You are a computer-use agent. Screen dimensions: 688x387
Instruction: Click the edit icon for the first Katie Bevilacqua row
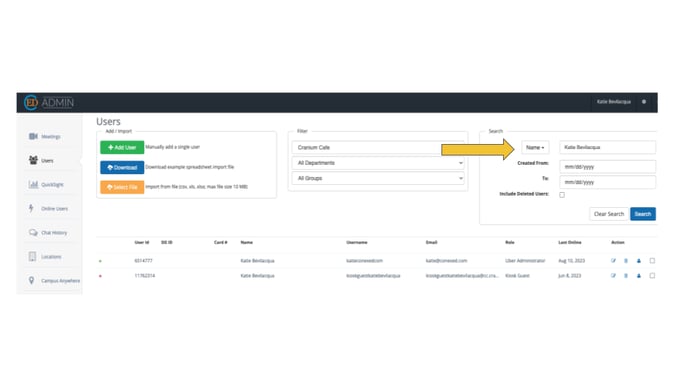613,261
